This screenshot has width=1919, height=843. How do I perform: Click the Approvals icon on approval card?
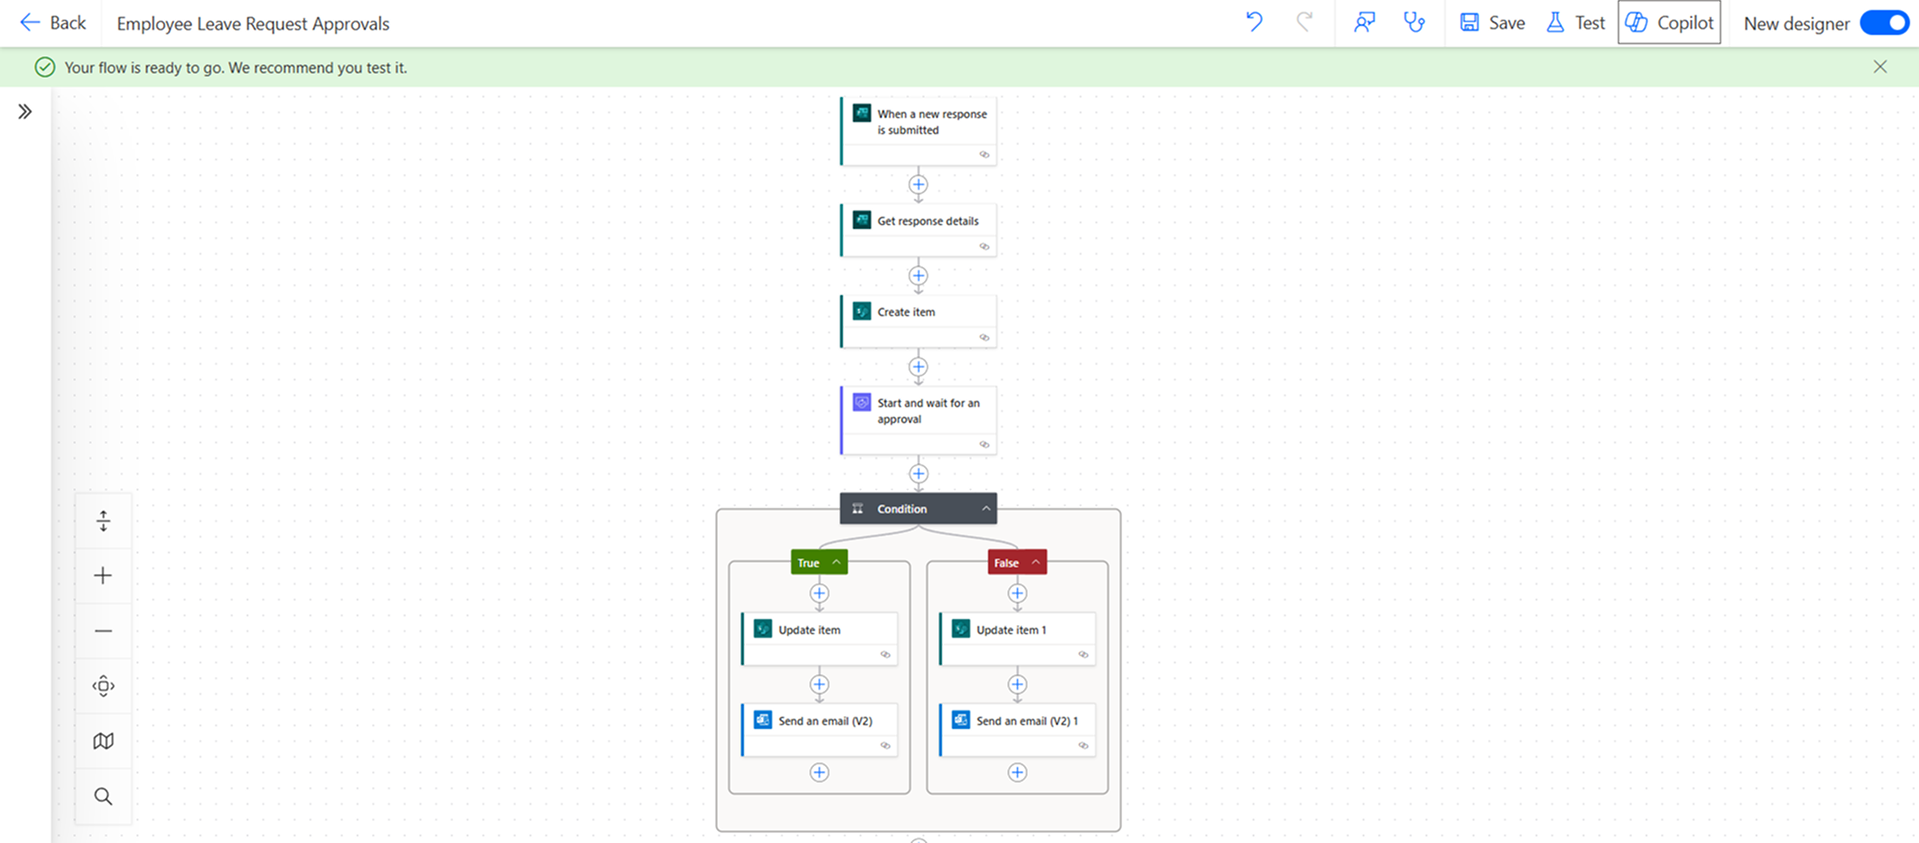(861, 402)
